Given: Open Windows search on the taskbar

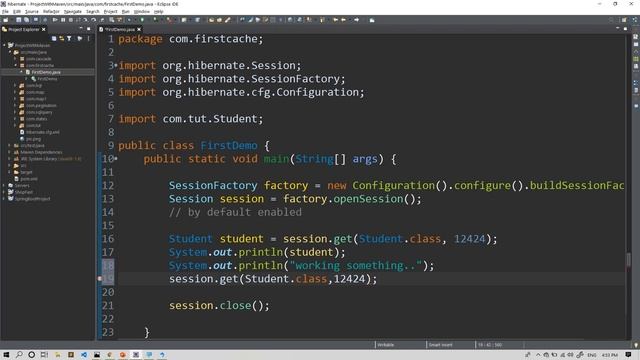Looking at the screenshot, I should tap(19, 355).
